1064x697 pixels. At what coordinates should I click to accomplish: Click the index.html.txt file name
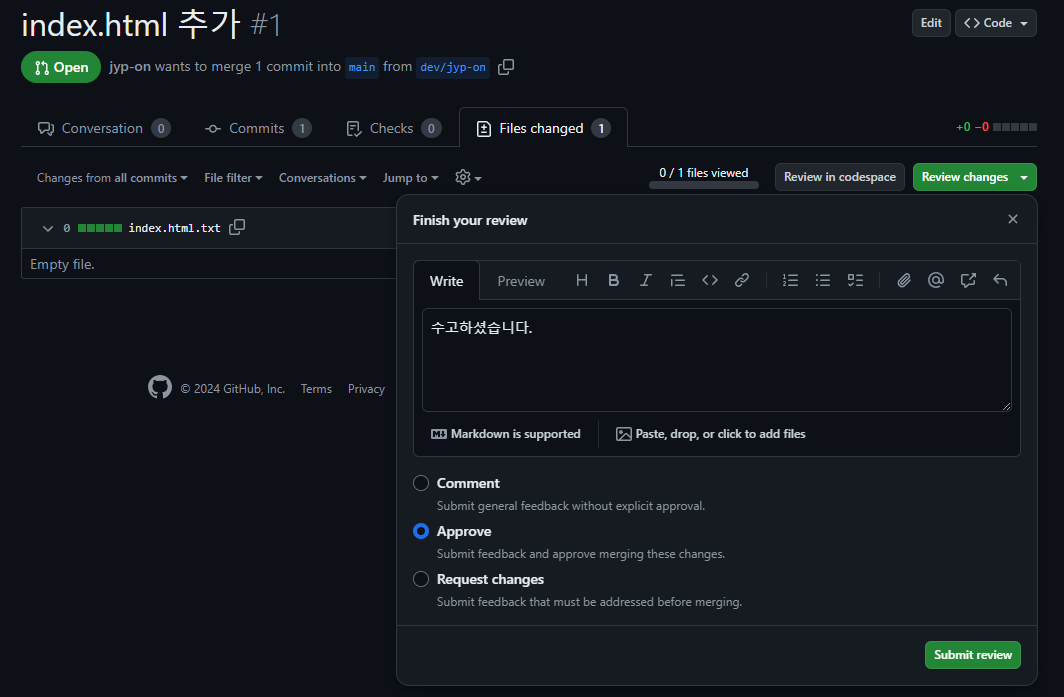174,228
